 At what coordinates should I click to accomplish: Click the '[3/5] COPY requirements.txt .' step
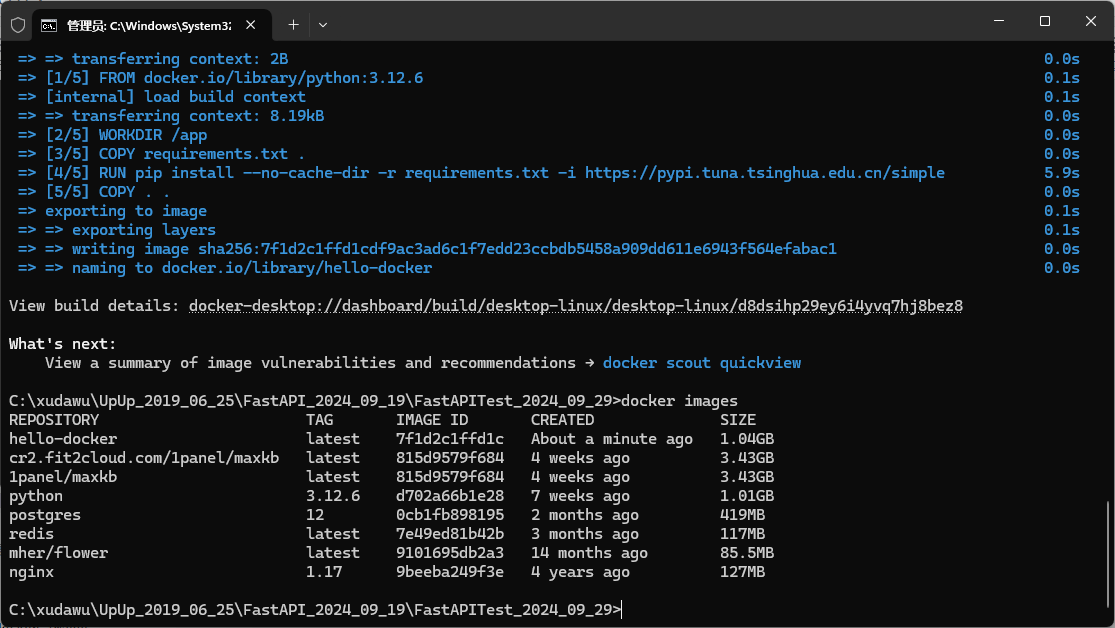[175, 154]
